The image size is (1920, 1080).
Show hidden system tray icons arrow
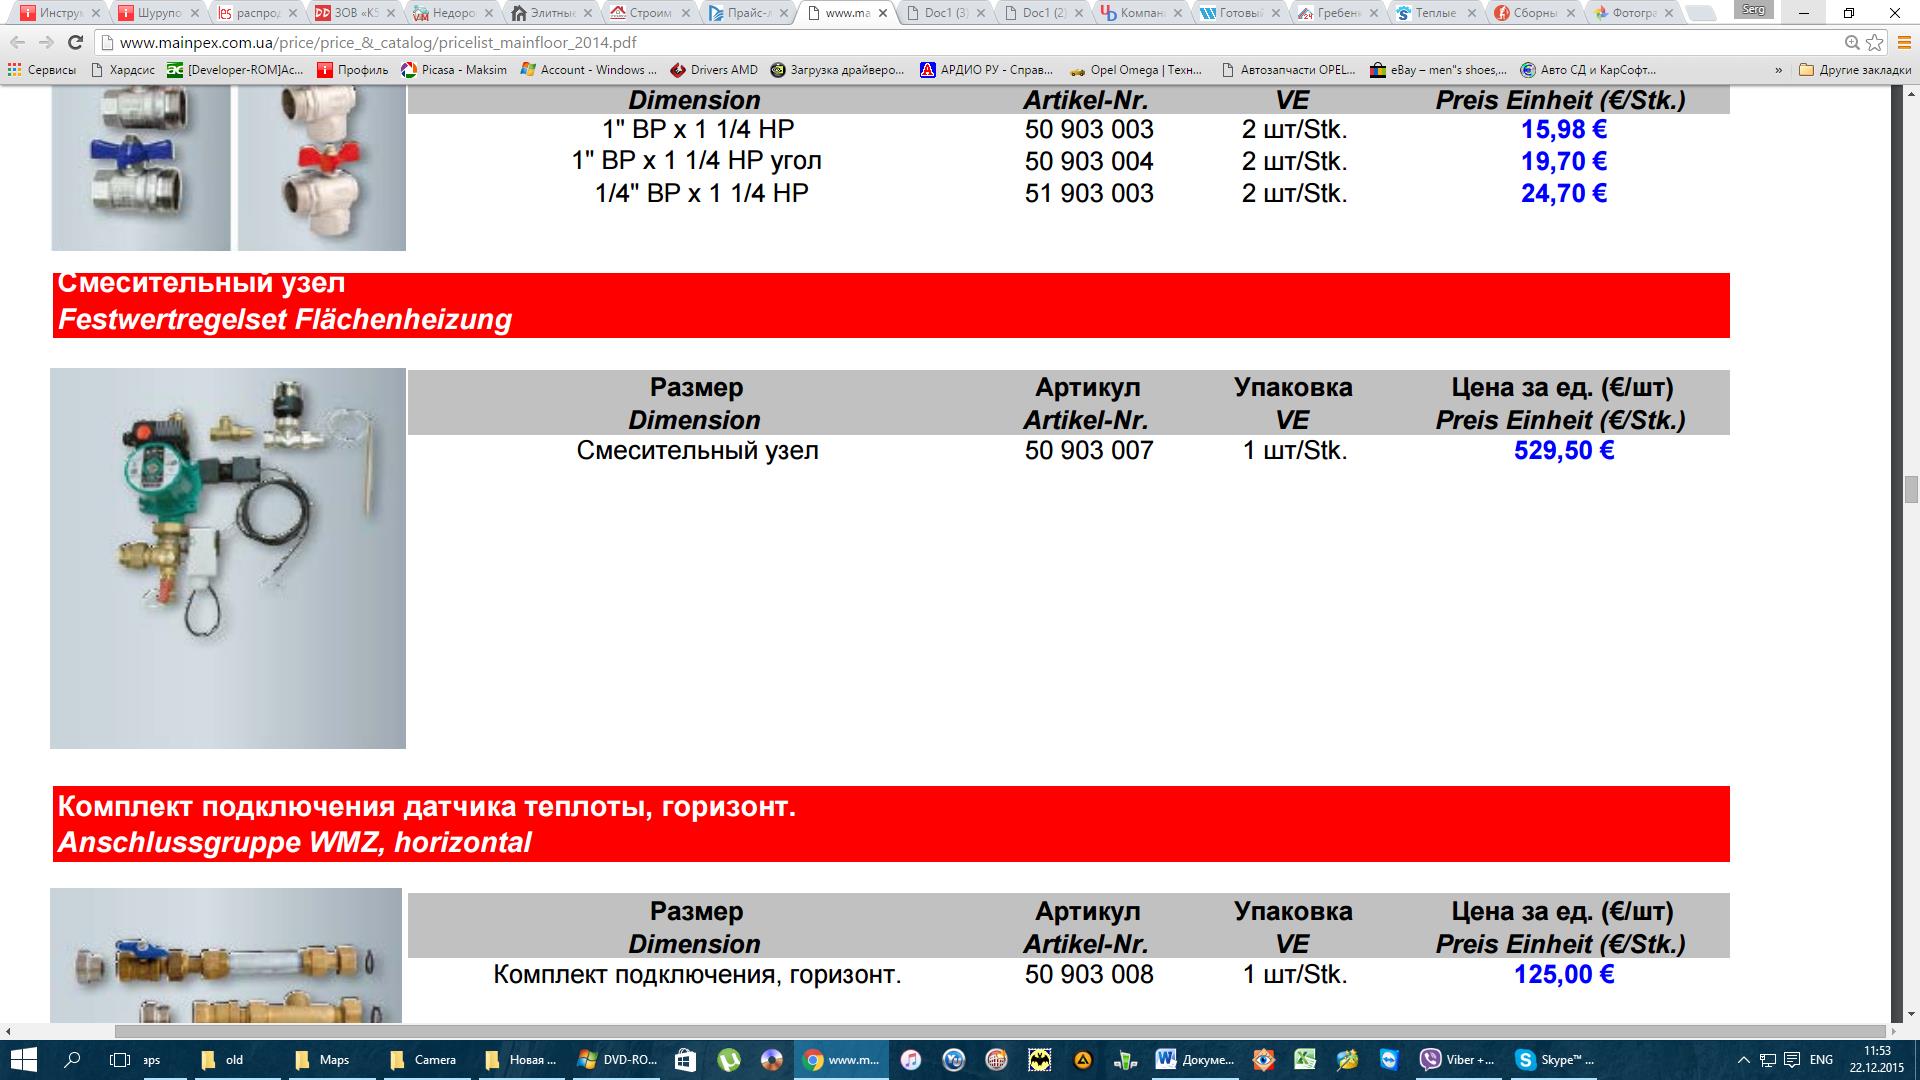coord(1744,1060)
